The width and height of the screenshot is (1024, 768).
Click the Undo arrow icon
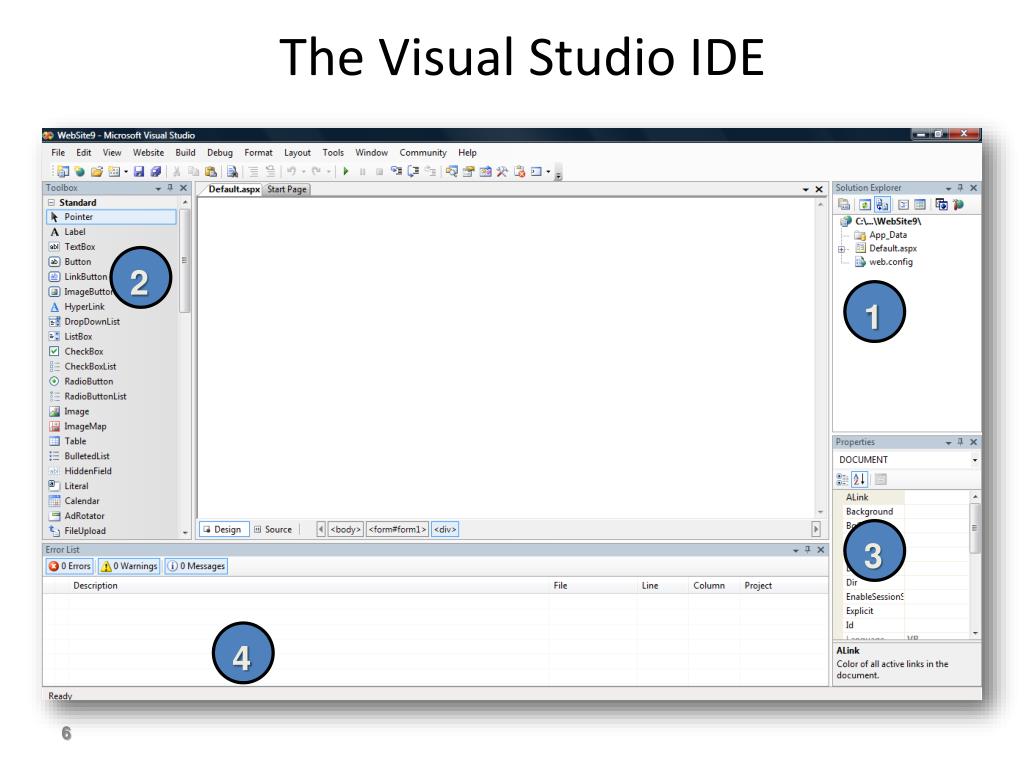point(291,171)
